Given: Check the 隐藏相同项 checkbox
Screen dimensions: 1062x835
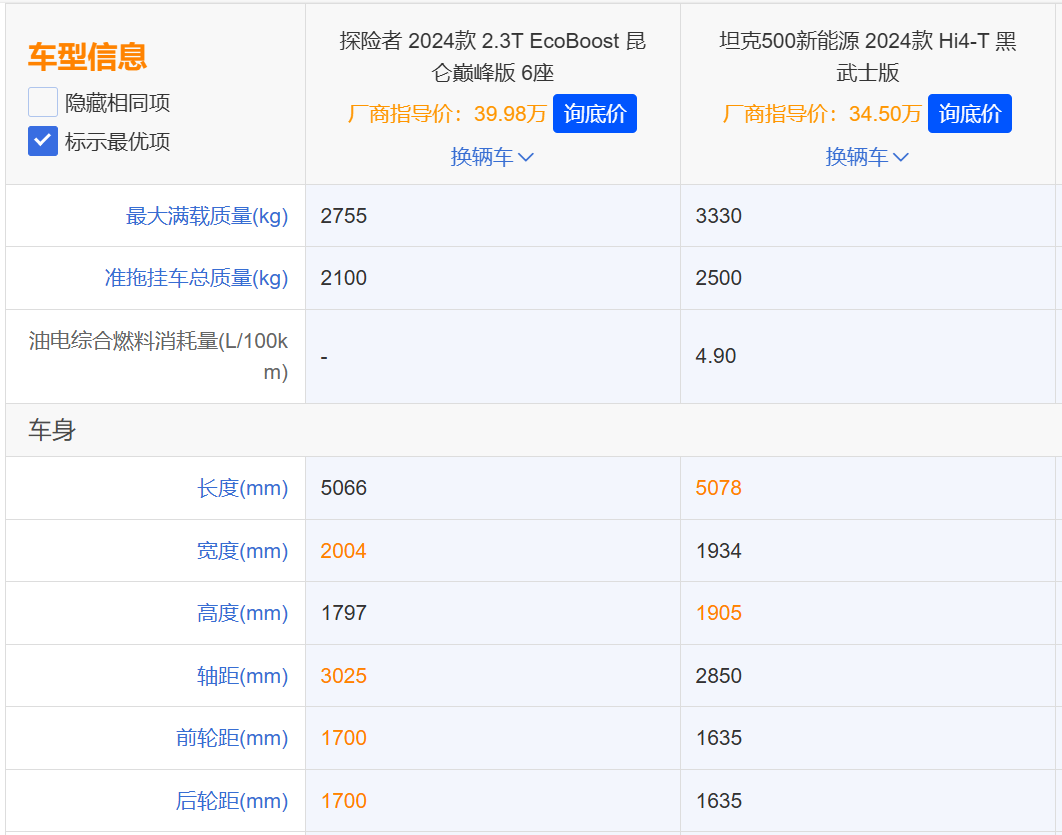Looking at the screenshot, I should coord(43,102).
